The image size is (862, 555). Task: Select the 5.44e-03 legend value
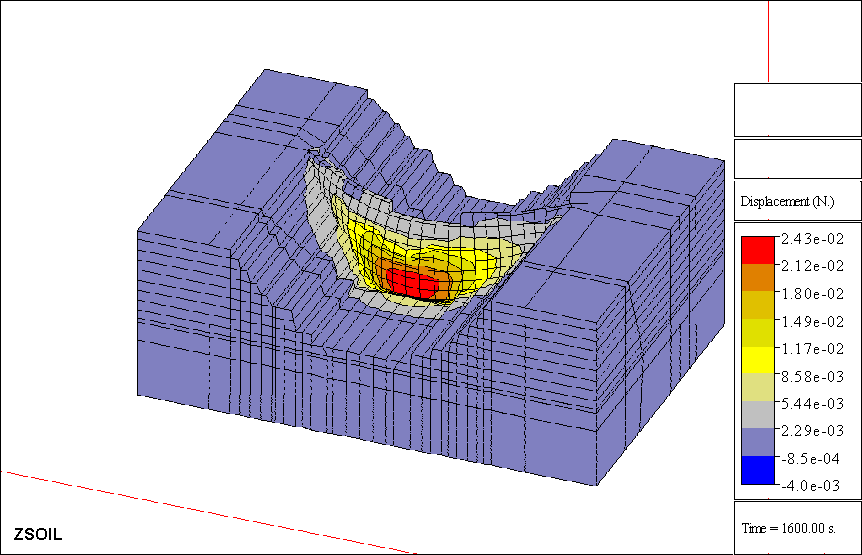click(813, 404)
